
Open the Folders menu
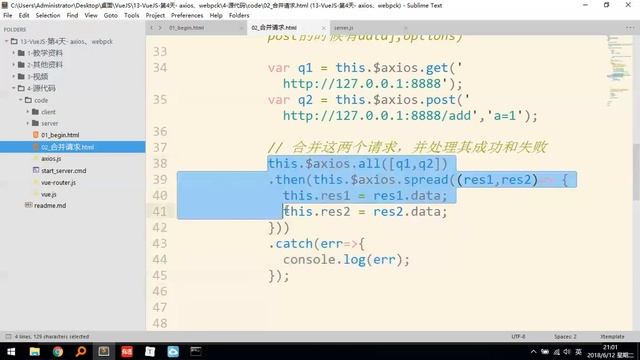pos(239,15)
